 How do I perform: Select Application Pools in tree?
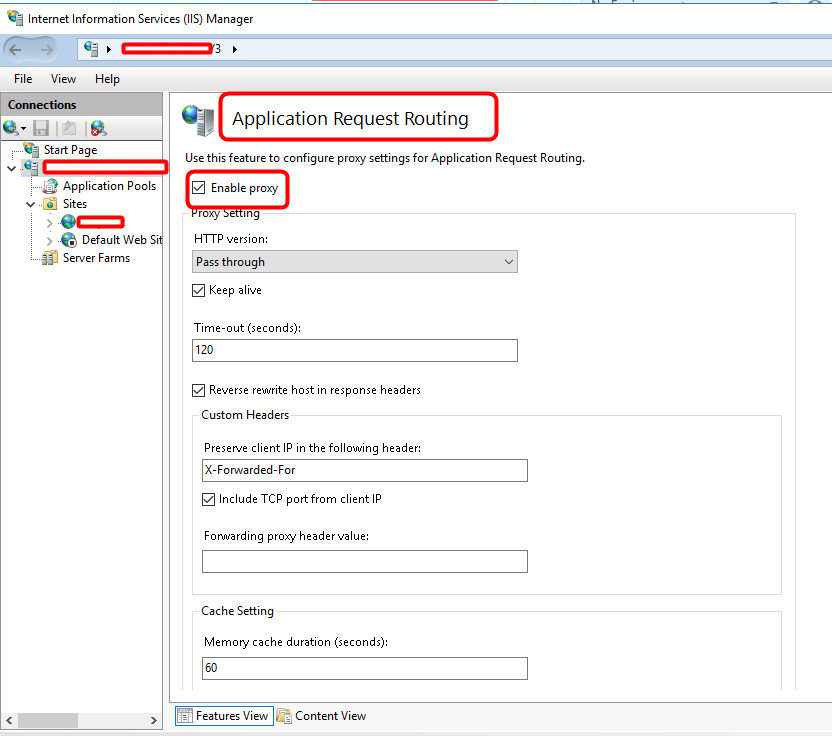[109, 186]
